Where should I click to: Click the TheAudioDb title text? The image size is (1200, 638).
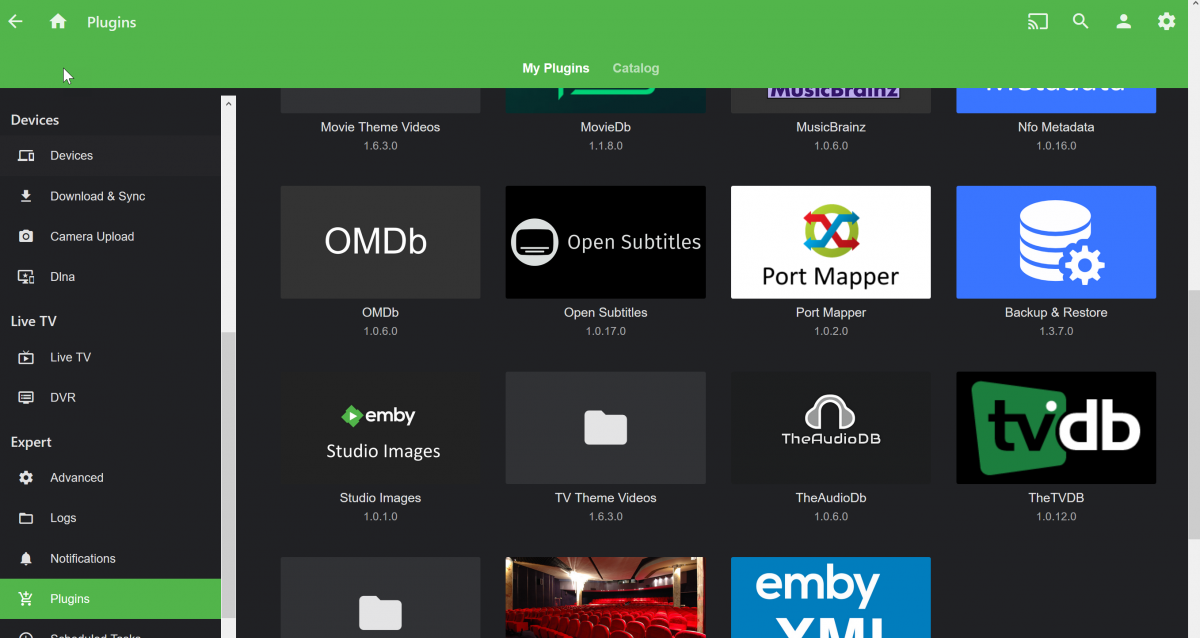pos(831,498)
